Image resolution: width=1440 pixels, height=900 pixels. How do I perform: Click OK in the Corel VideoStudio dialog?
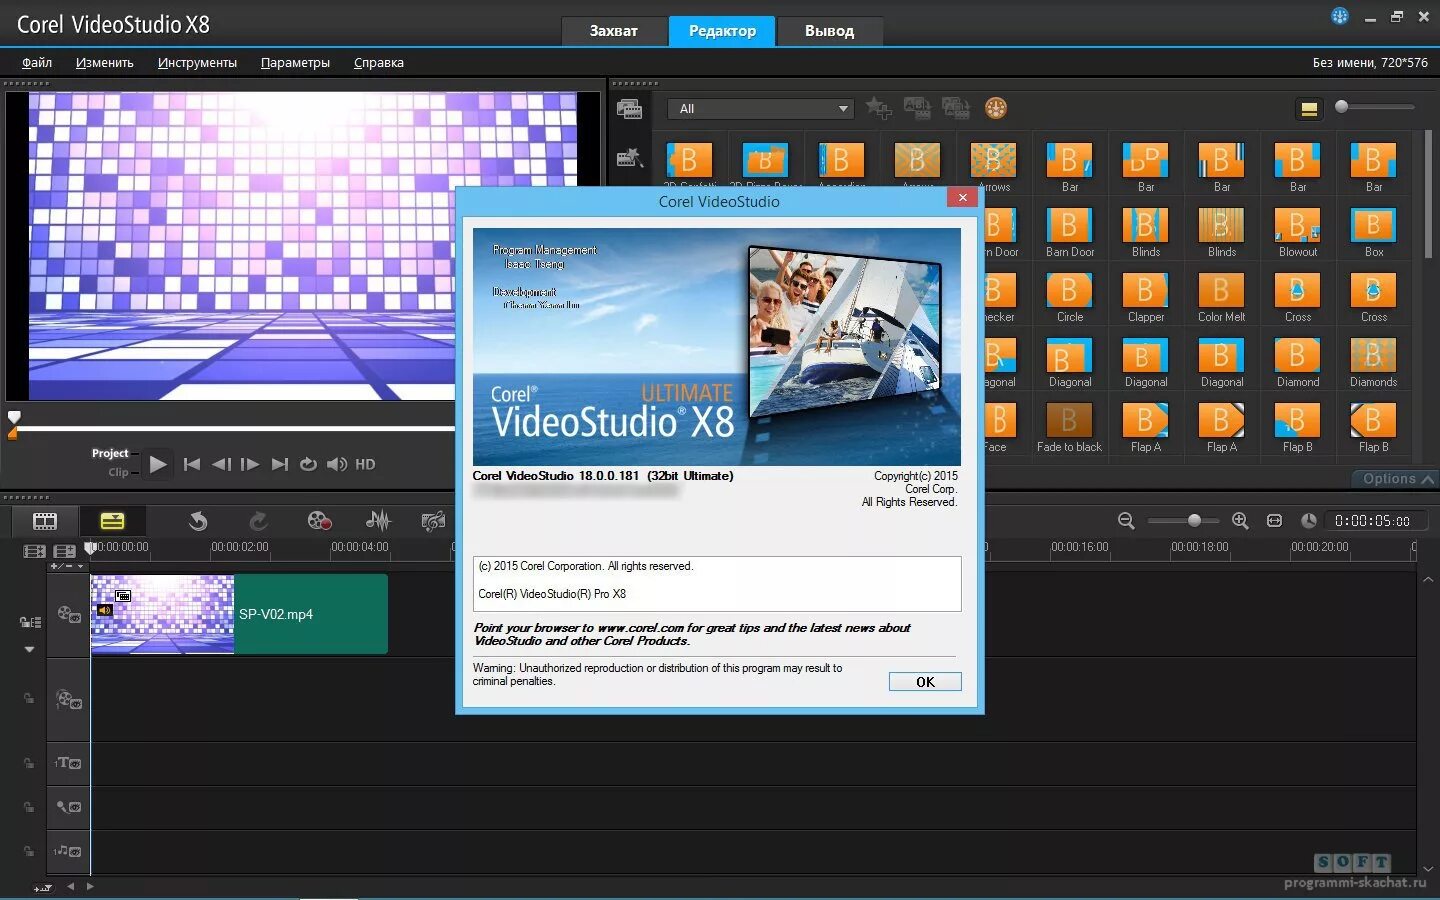point(925,681)
